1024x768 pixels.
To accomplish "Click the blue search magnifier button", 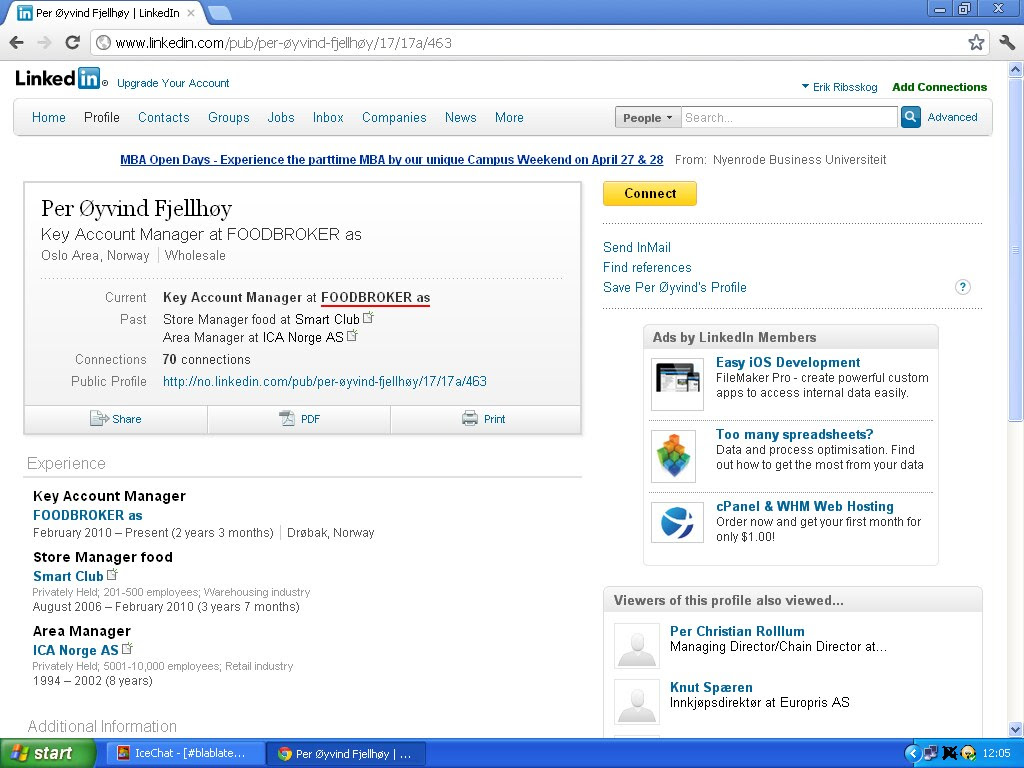I will click(x=910, y=118).
